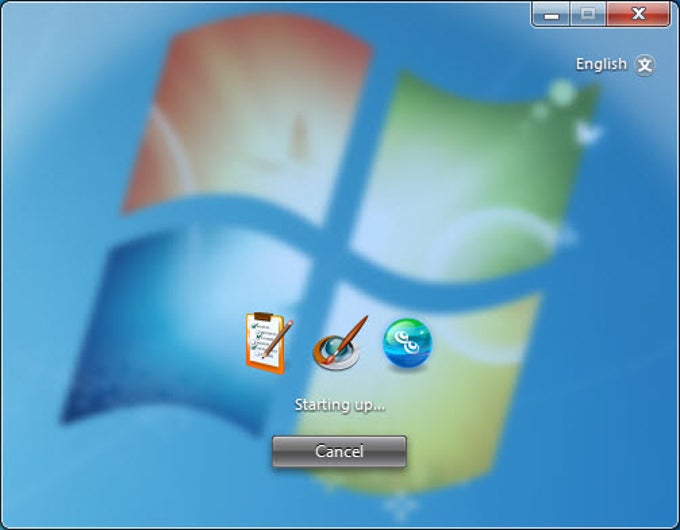Screen dimensions: 680x530
Task: Close the window with red X
Action: (638, 14)
